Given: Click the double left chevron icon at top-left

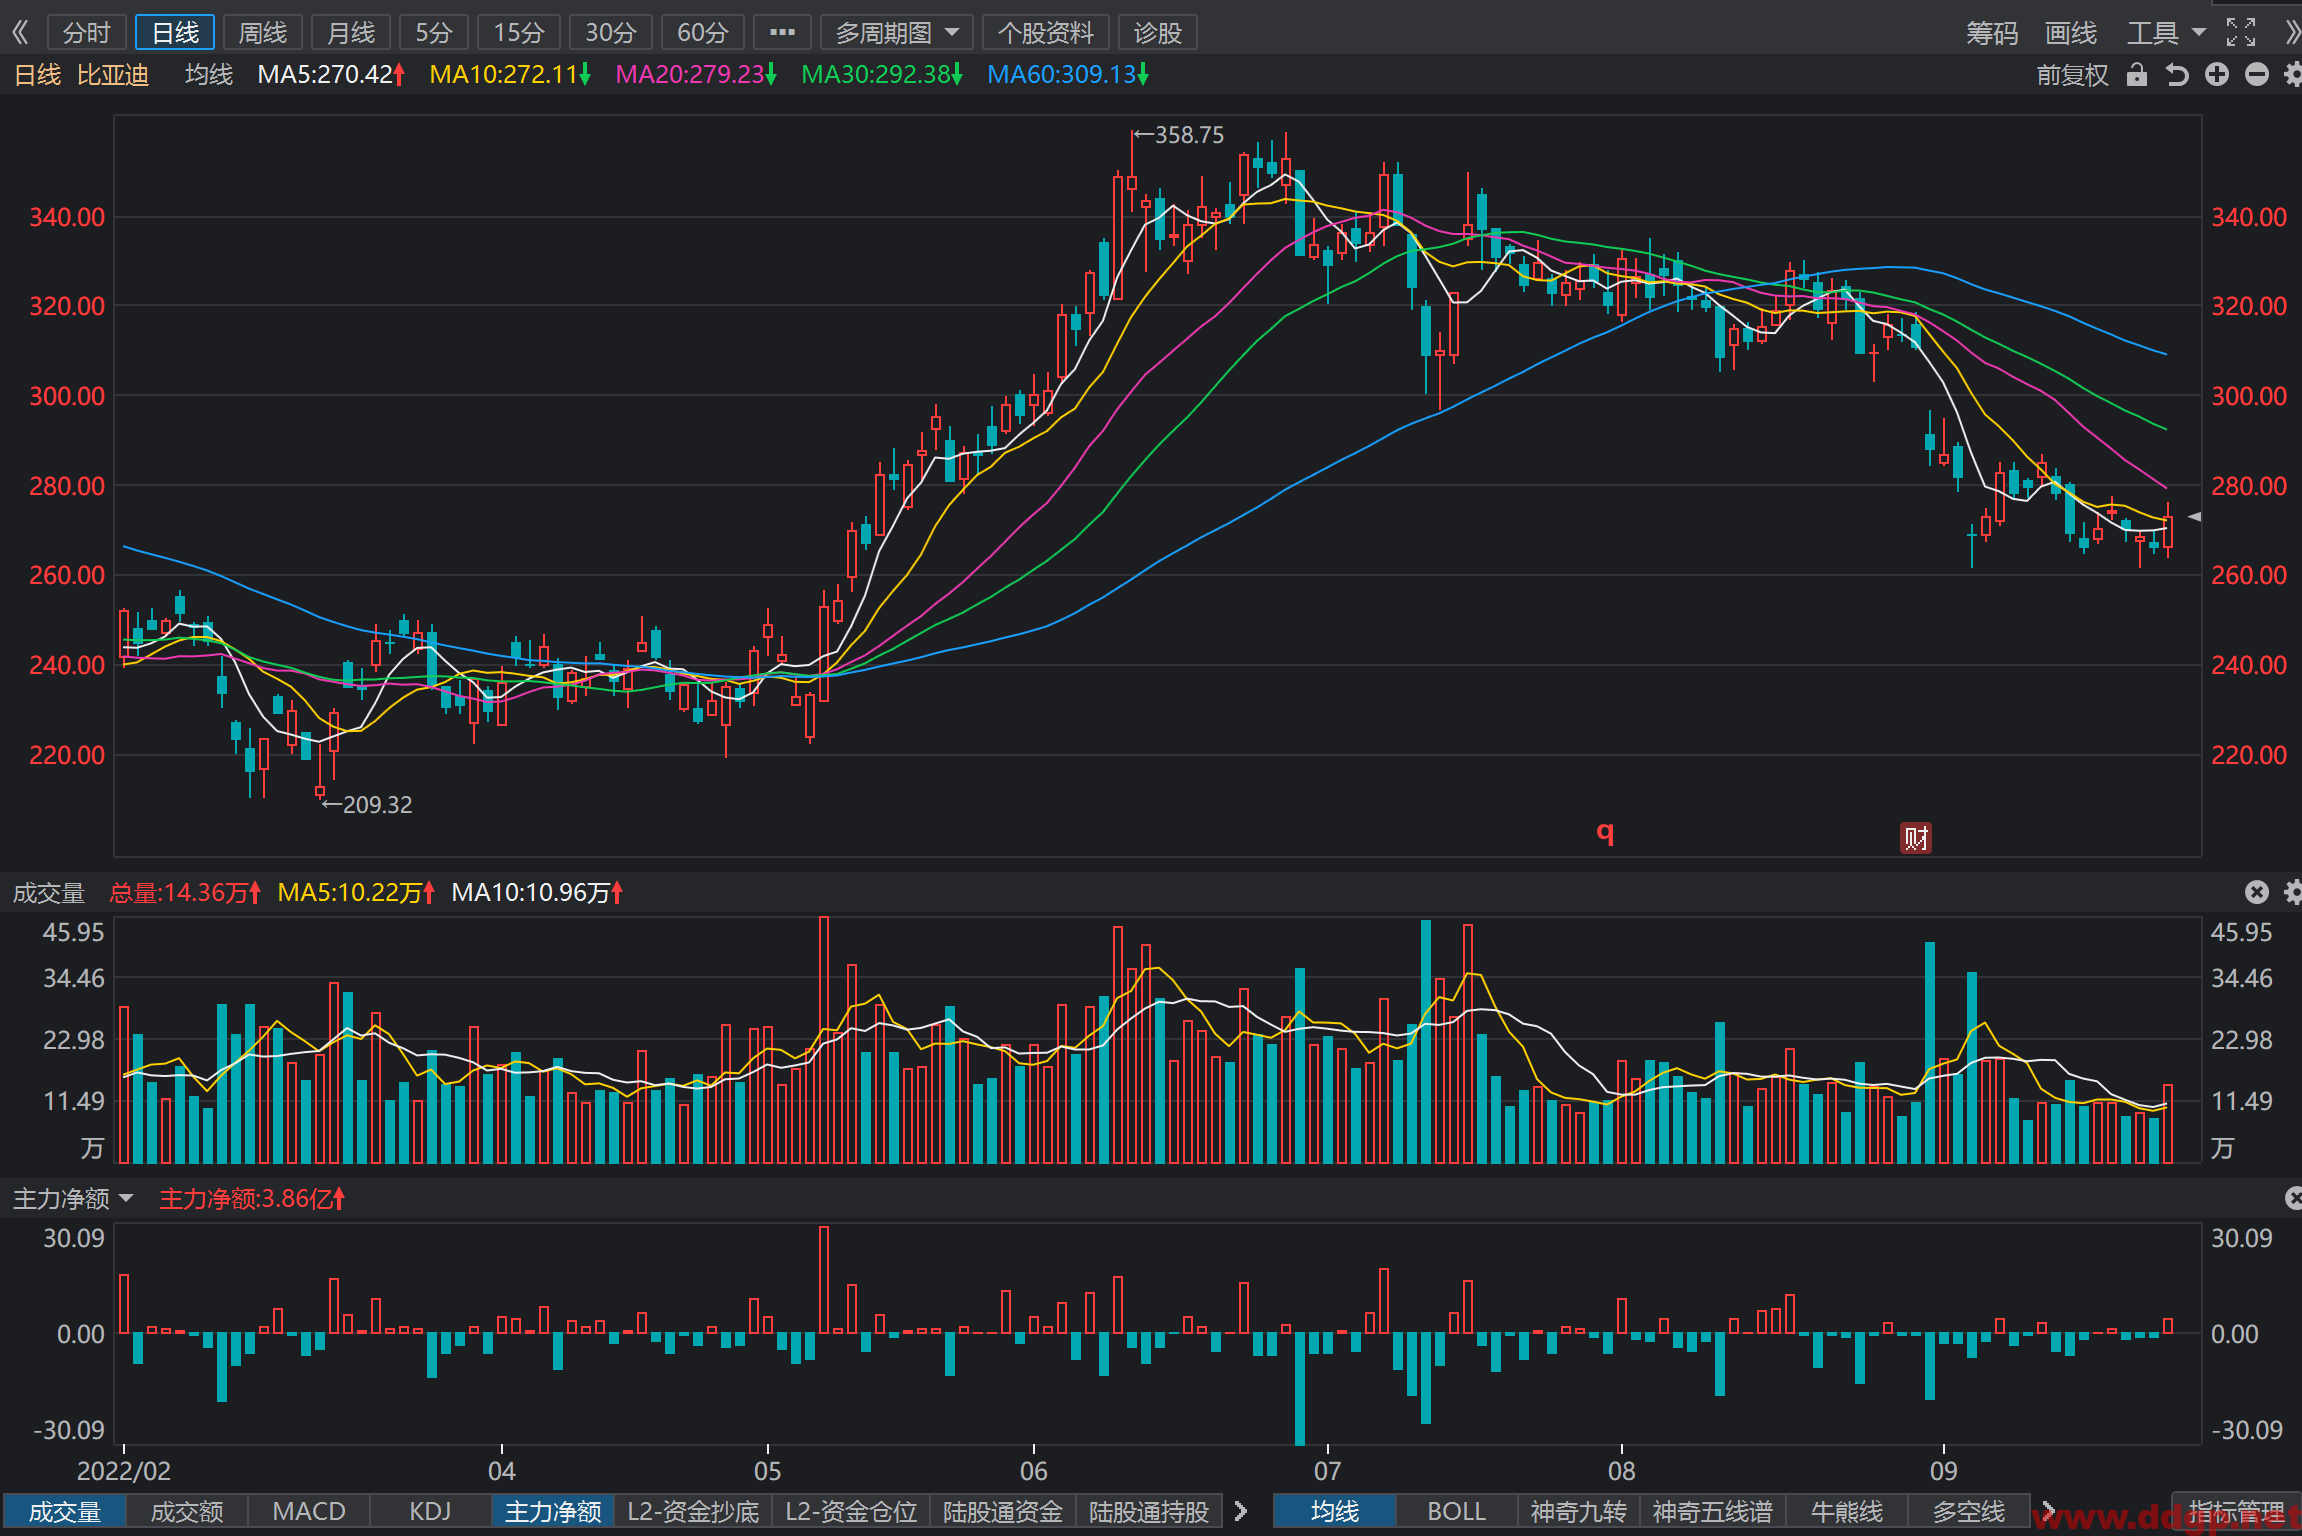Looking at the screenshot, I should click(20, 32).
